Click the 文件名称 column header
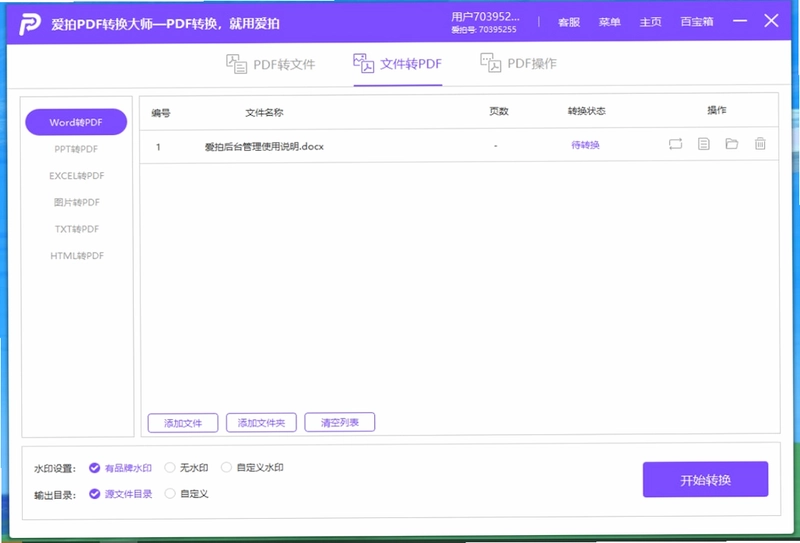This screenshot has height=543, width=800. pyautogui.click(x=264, y=112)
